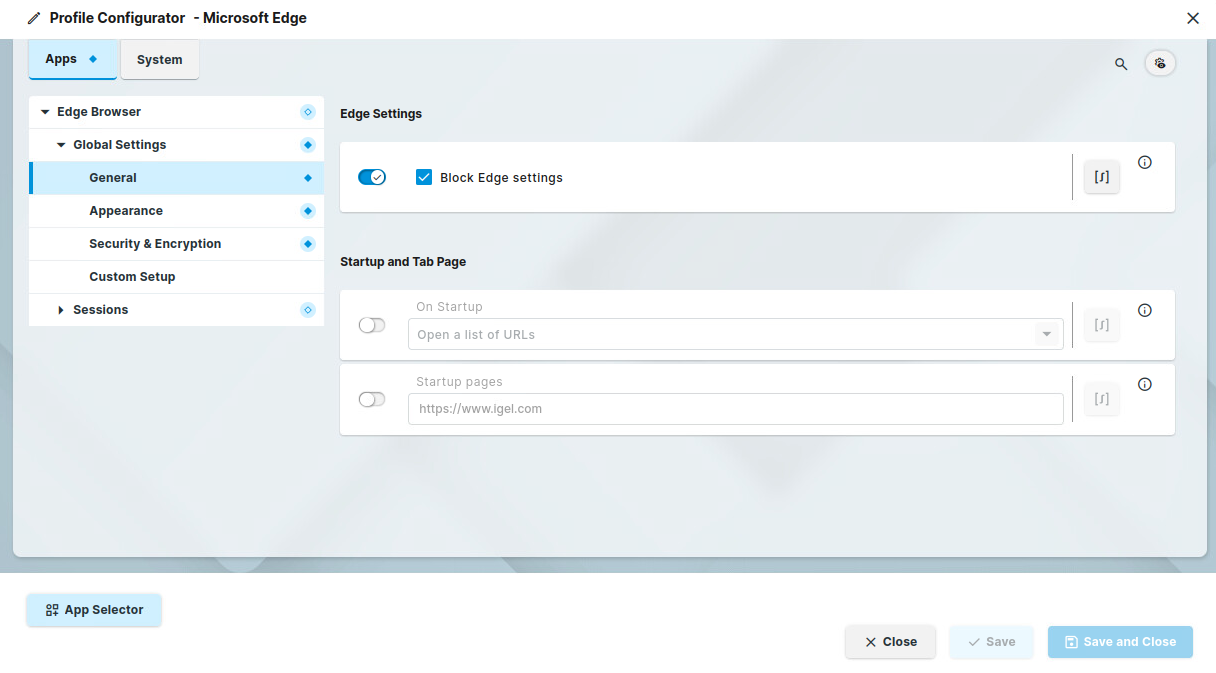Select Security & Encryption in sidebar
This screenshot has height=673, width=1216.
[x=155, y=244]
